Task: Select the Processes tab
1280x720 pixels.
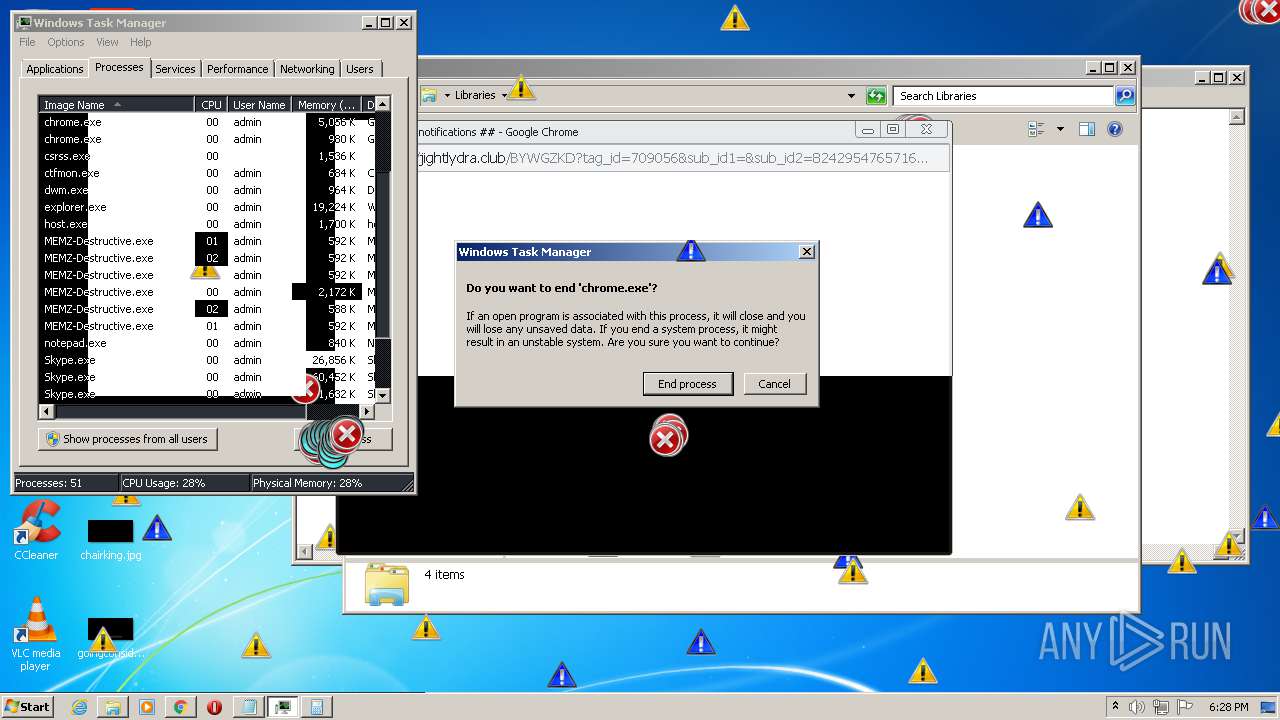Action: pos(119,67)
